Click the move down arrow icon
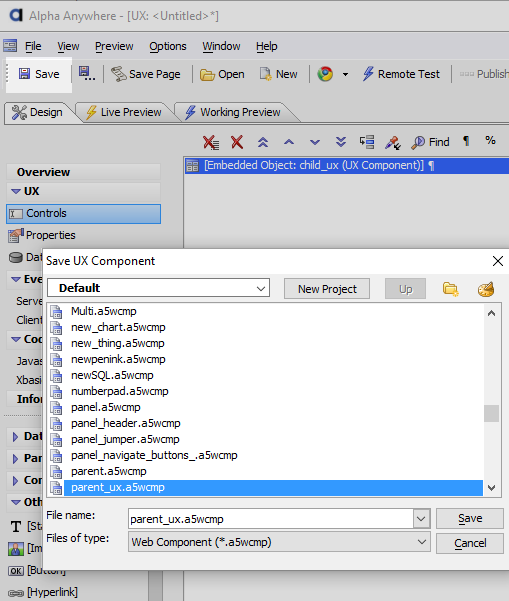509x601 pixels. click(x=315, y=143)
